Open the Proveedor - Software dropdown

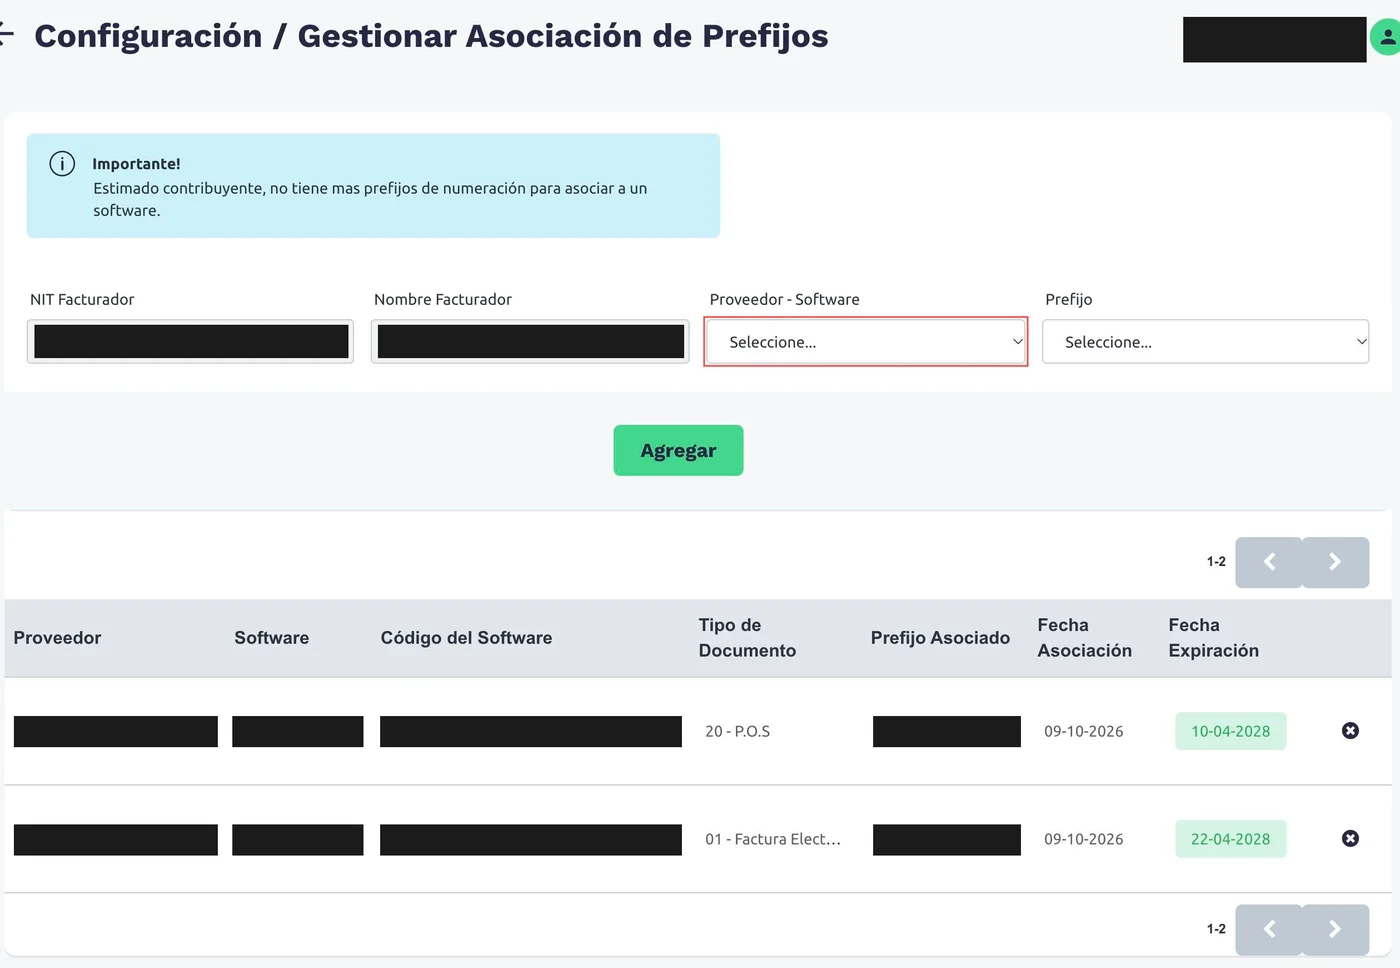pyautogui.click(x=866, y=342)
